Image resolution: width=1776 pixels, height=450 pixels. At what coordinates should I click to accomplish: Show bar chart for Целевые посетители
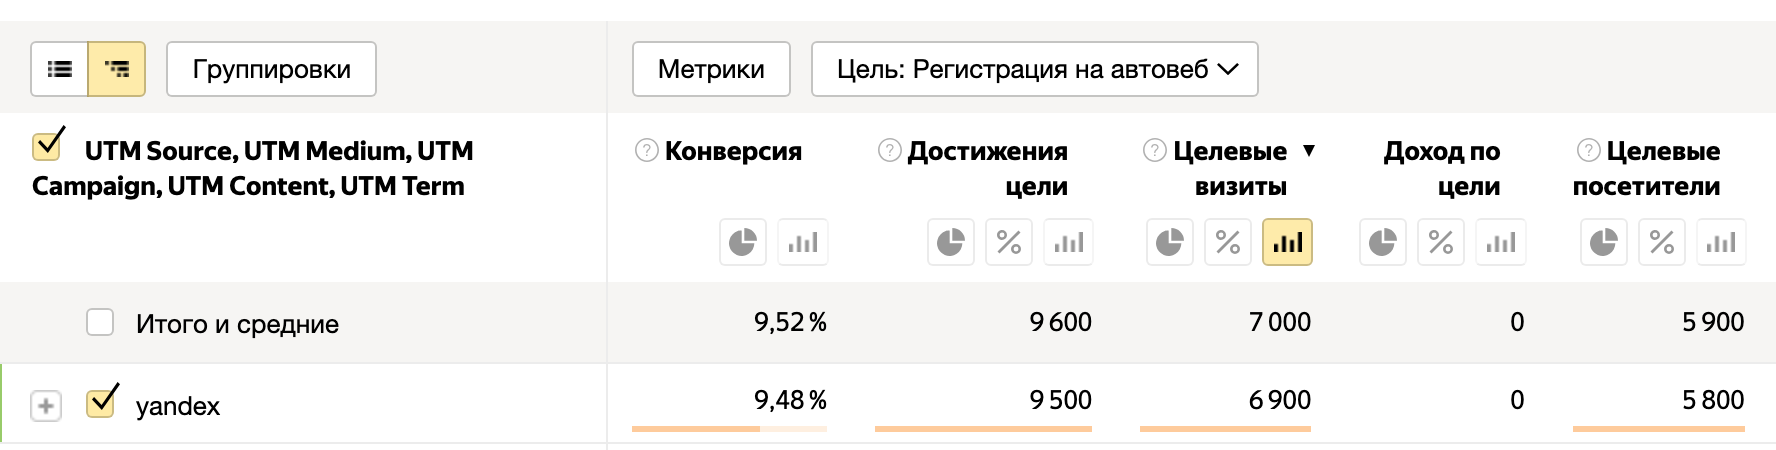[x=1721, y=242]
